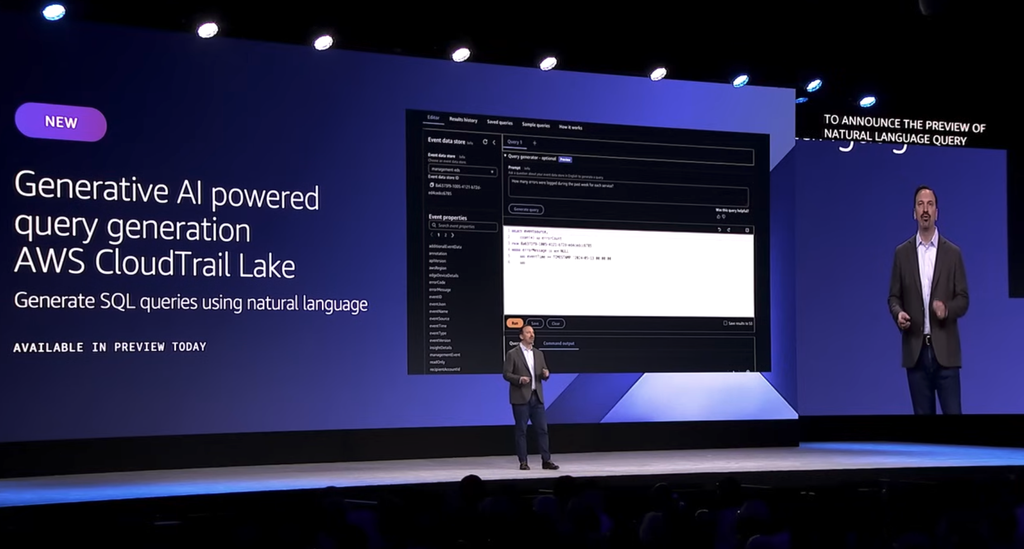Click the edgeDeviceDetails property

point(443,275)
